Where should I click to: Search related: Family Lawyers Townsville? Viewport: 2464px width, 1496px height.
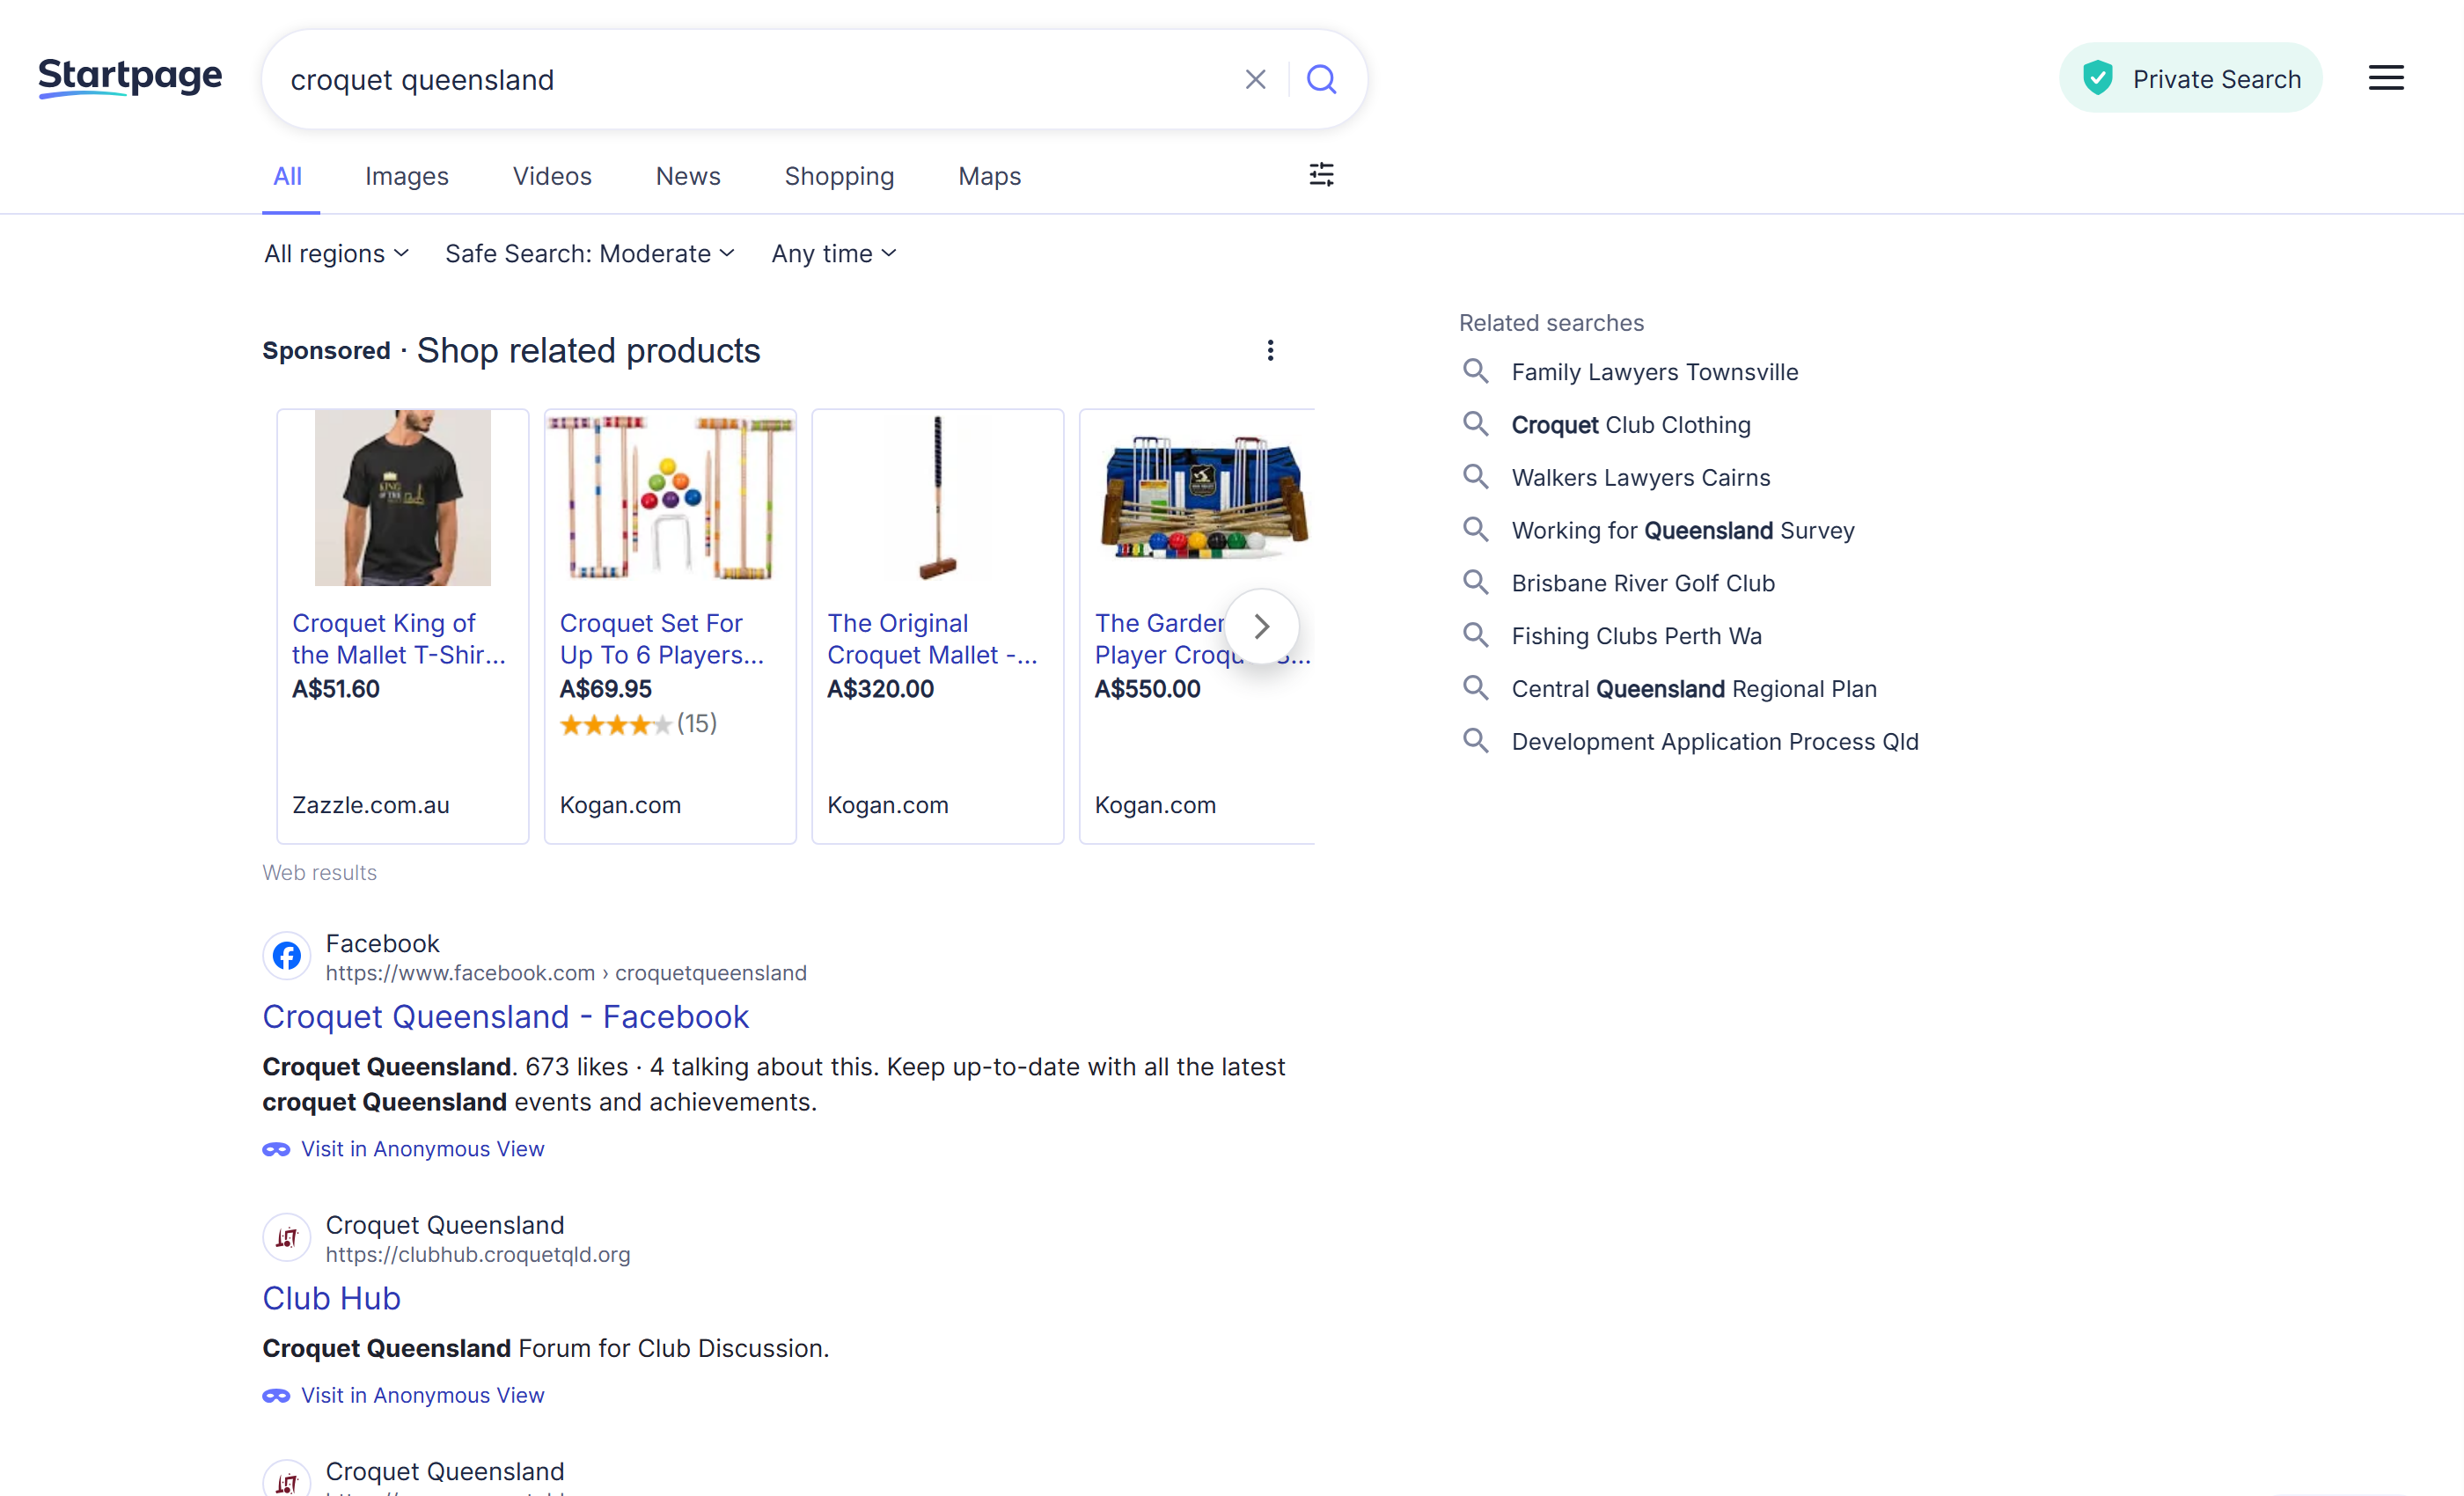point(1655,372)
